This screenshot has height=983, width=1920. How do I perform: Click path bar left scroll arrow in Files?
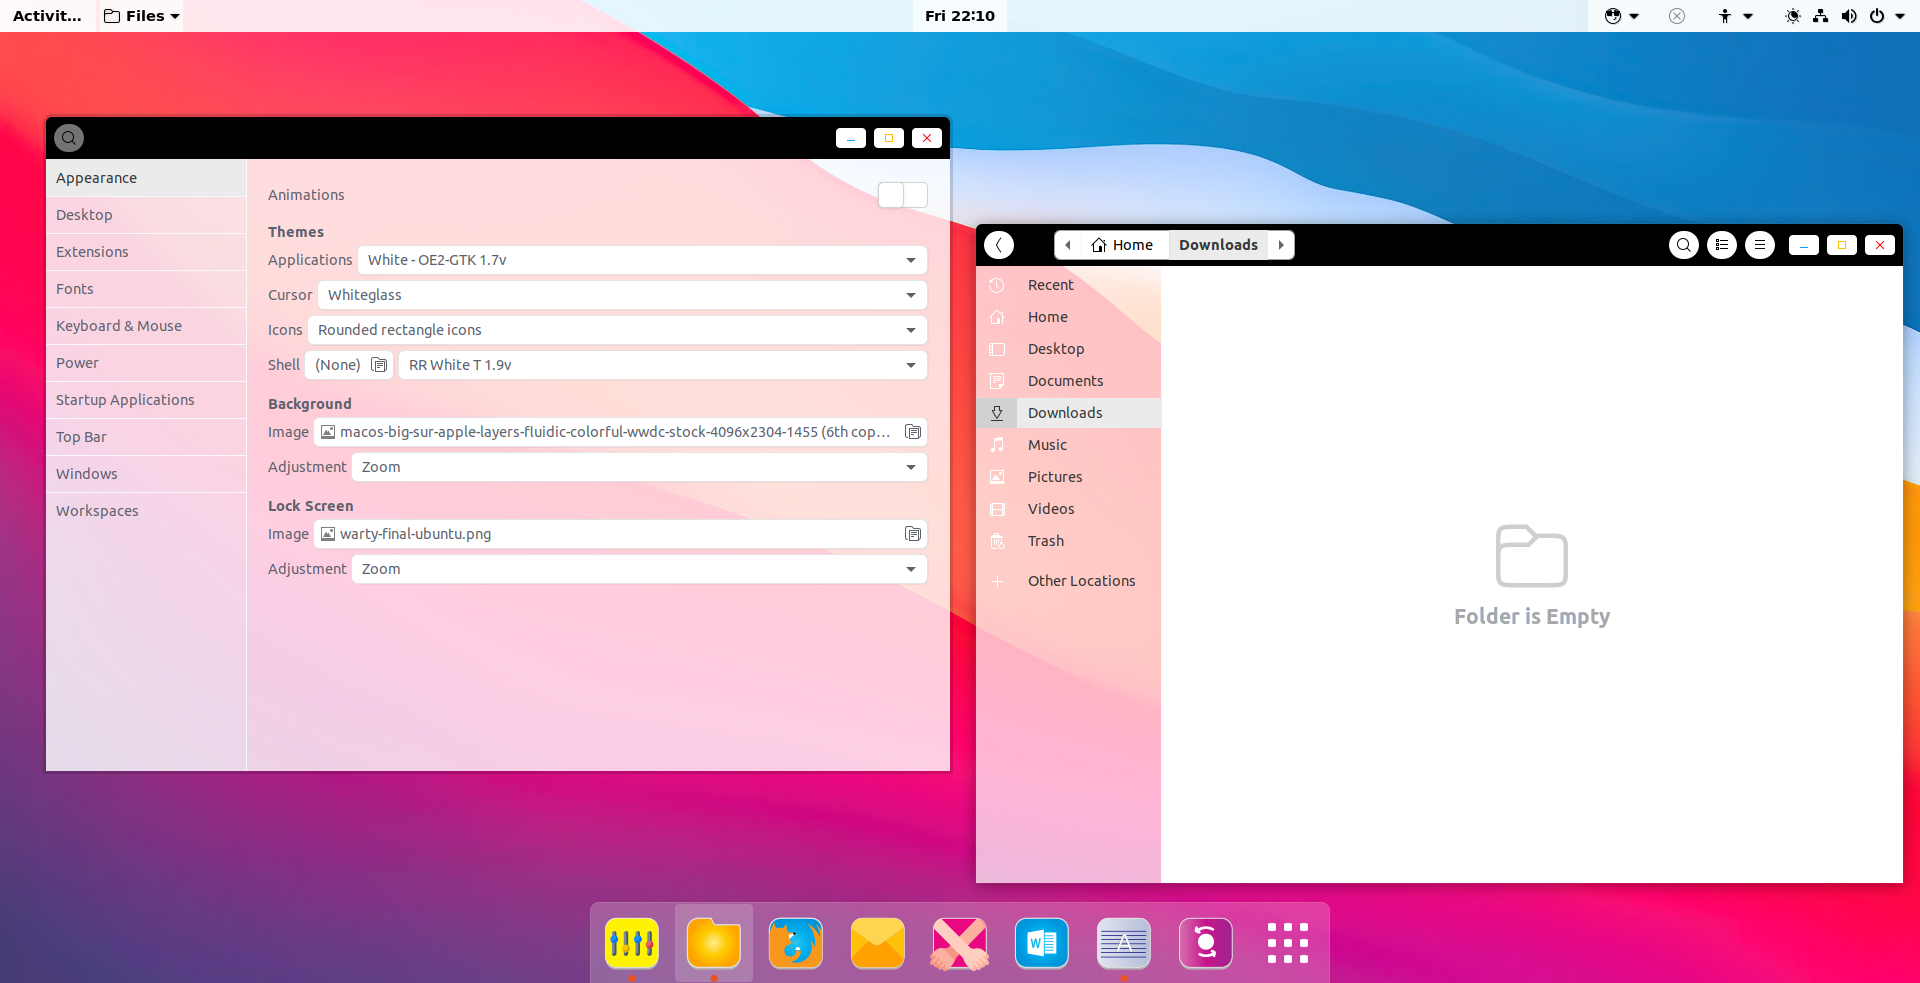coord(1068,245)
